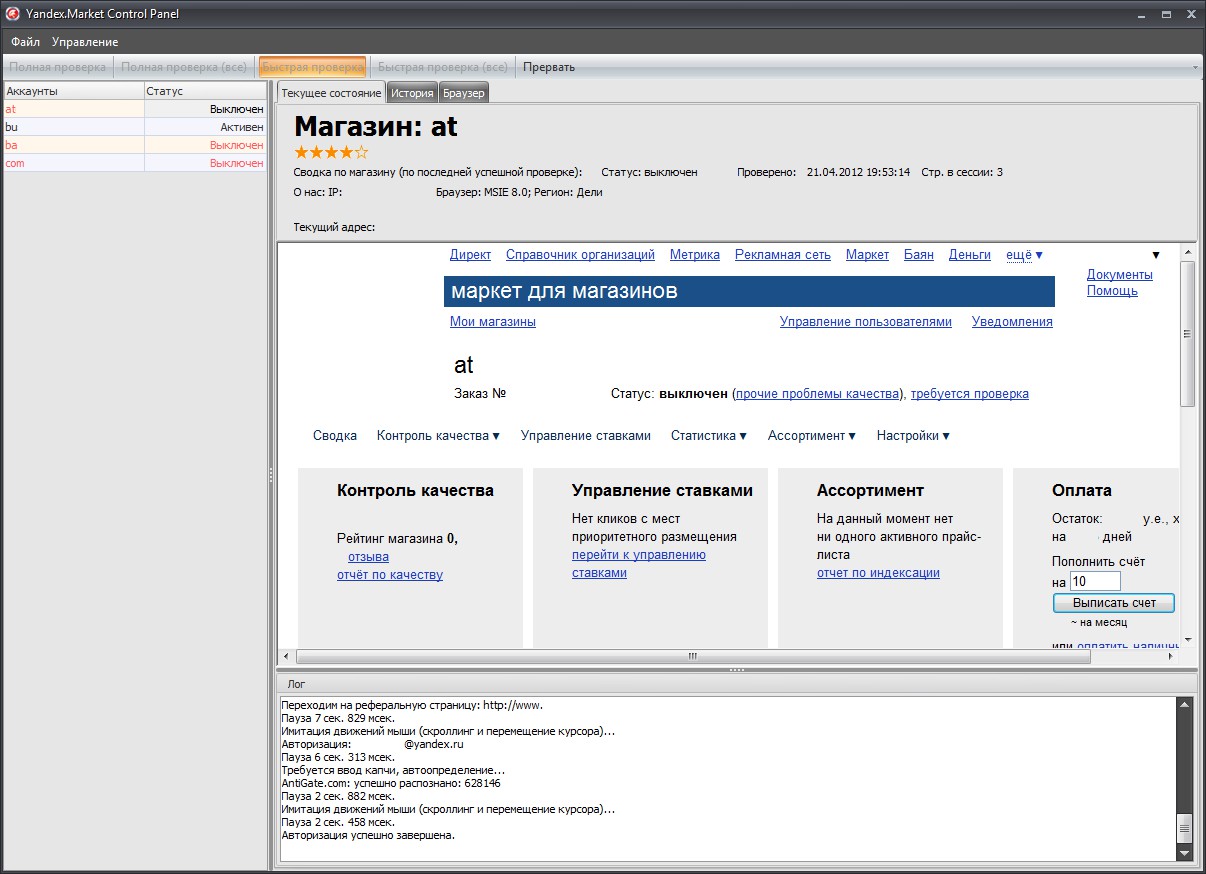This screenshot has height=874, width=1206.
Task: Open Управление пользователями link
Action: click(866, 322)
